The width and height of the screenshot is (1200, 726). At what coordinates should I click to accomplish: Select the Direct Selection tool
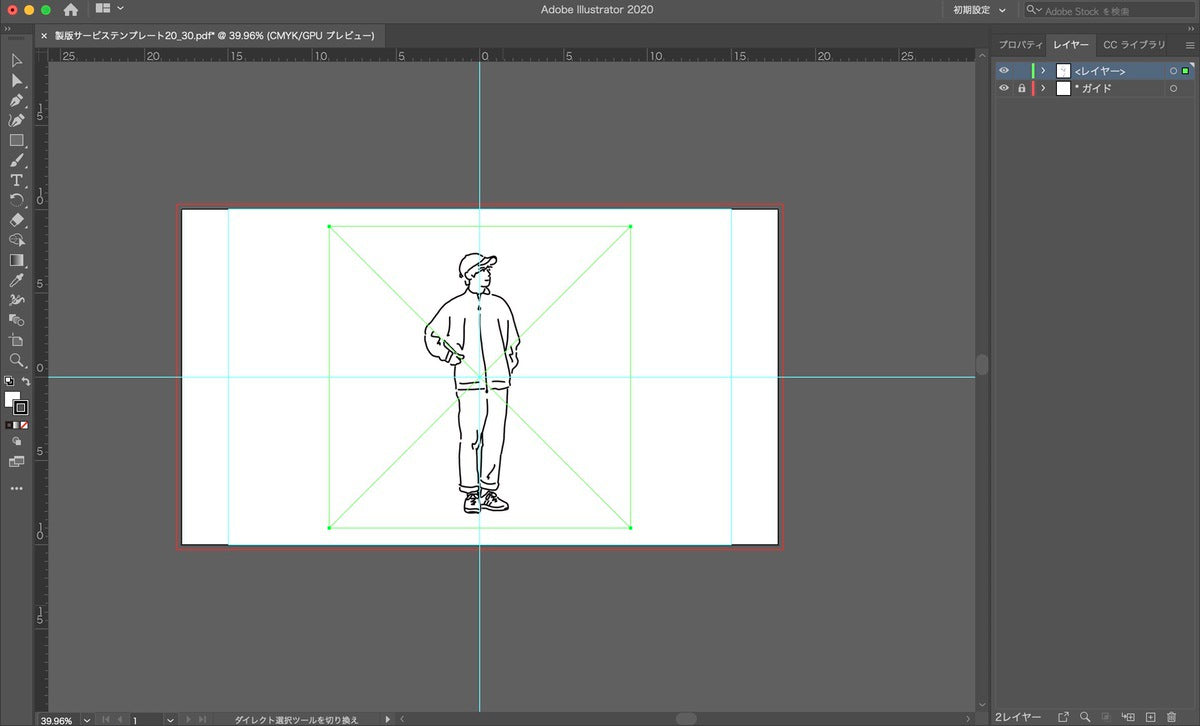[17, 81]
